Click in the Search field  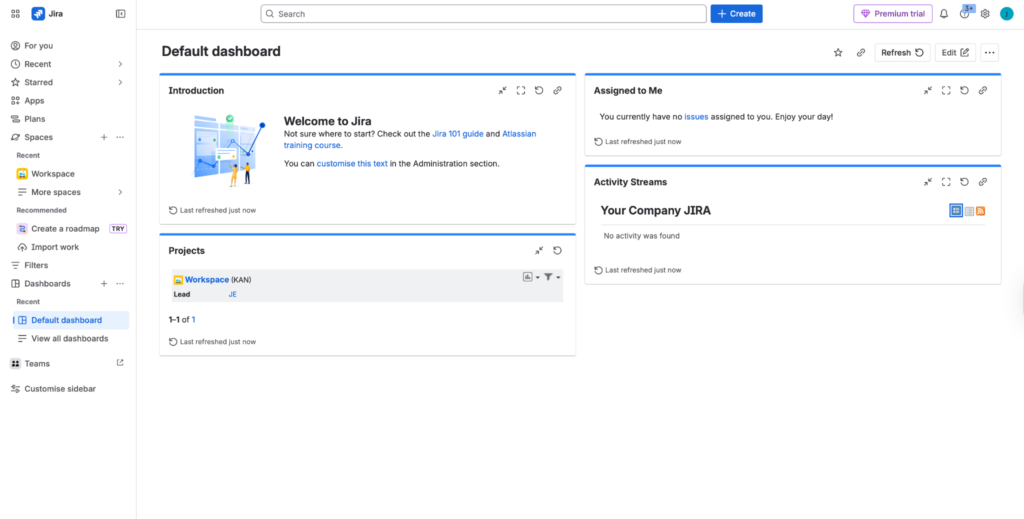[483, 14]
